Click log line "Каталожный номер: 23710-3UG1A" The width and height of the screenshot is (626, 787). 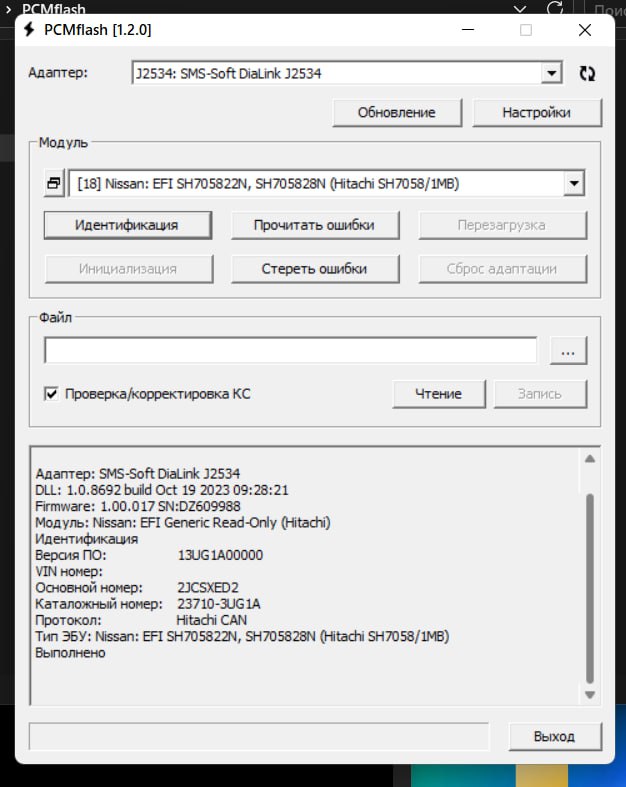click(148, 604)
